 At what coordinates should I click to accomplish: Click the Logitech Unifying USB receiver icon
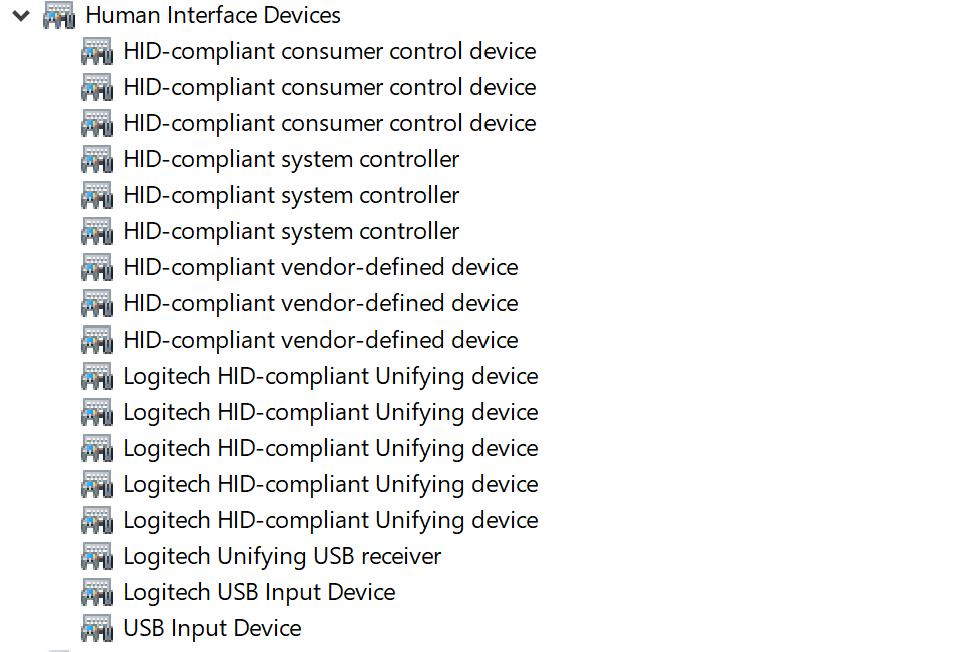(97, 556)
